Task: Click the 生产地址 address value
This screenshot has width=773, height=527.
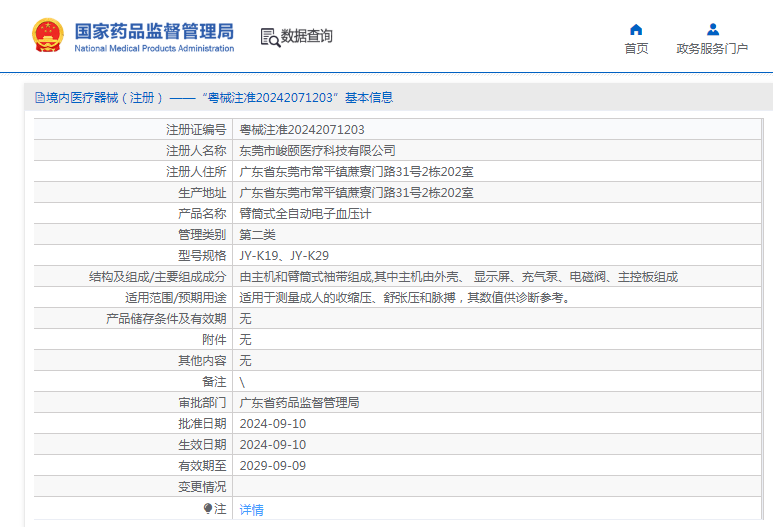Action: (356, 193)
